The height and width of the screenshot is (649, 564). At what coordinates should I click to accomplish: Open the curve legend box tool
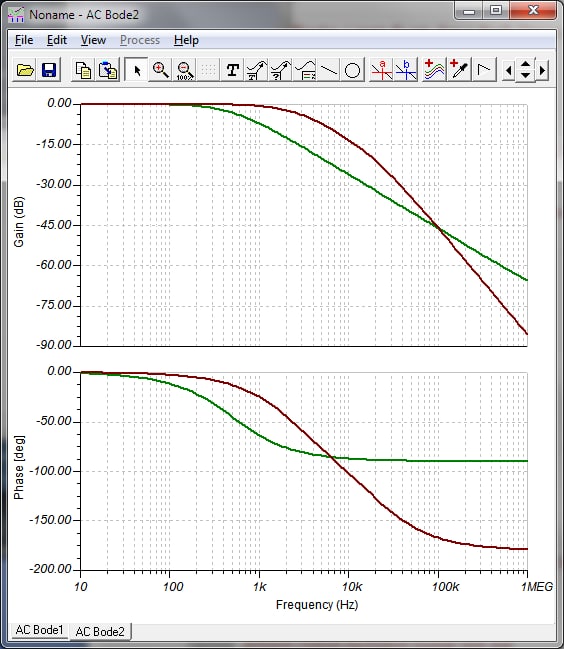coord(305,70)
